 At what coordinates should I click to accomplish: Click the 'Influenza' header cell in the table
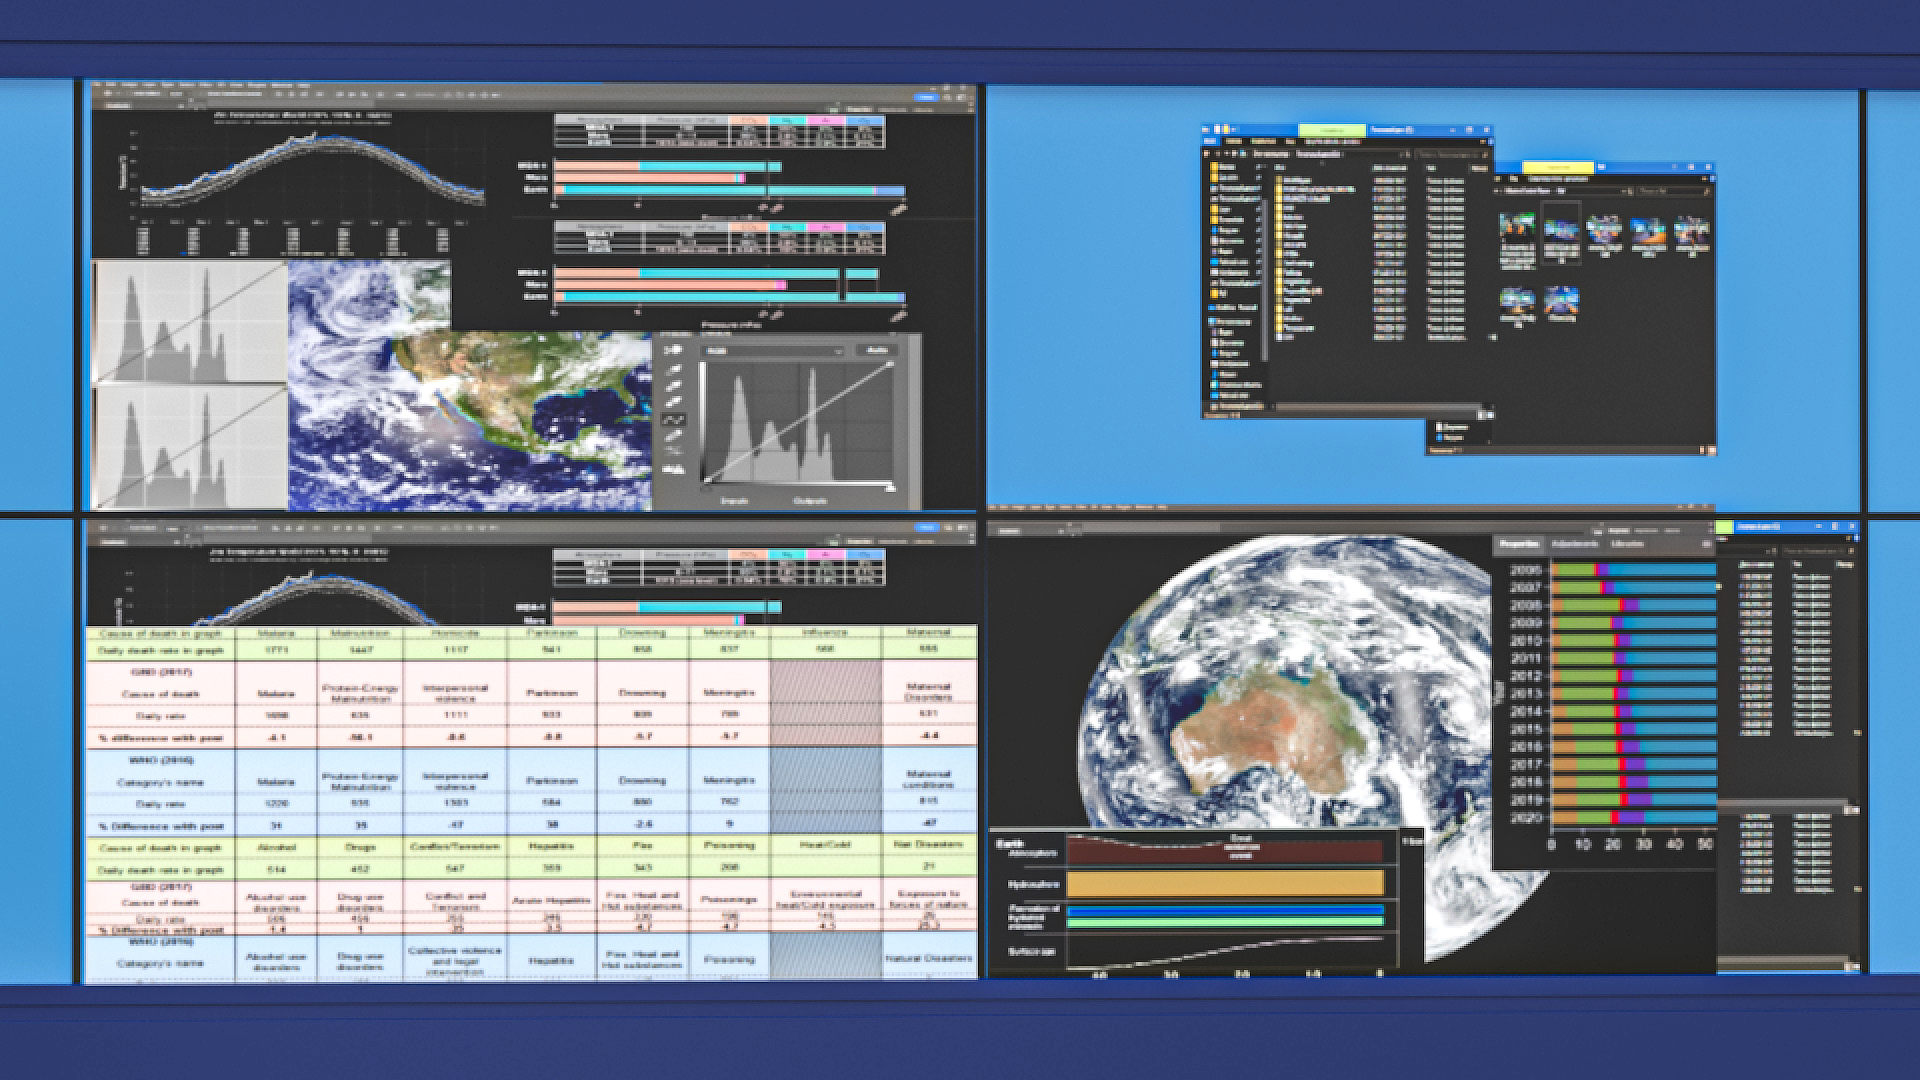[825, 633]
